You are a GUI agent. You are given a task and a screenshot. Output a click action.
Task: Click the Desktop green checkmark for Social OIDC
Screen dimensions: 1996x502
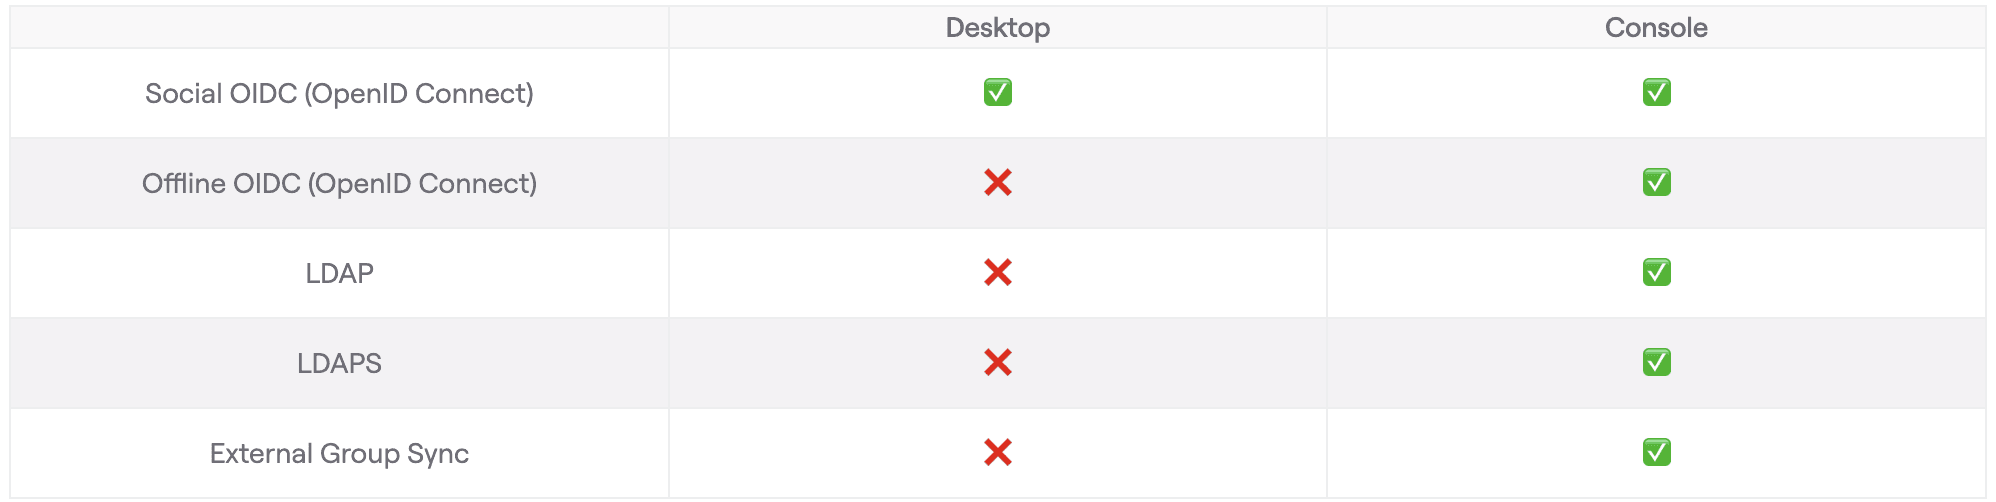[x=997, y=92]
